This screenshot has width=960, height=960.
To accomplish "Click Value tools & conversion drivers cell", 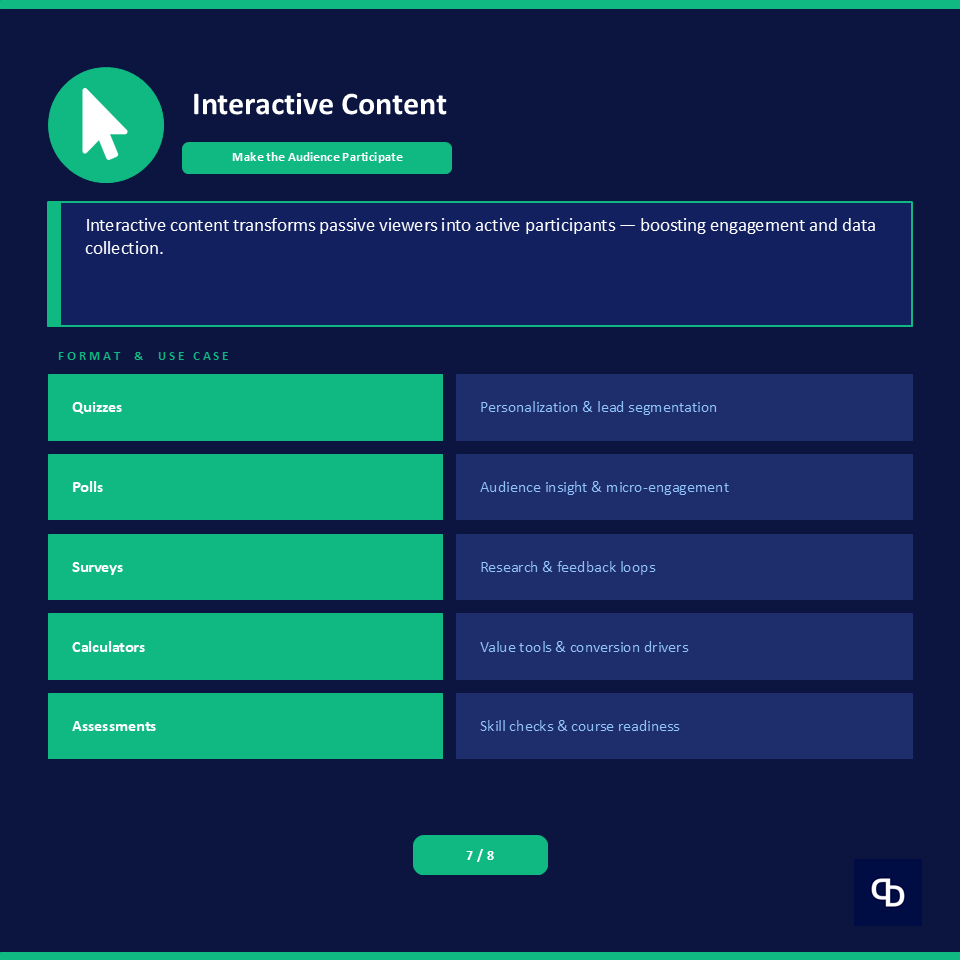I will click(x=684, y=647).
